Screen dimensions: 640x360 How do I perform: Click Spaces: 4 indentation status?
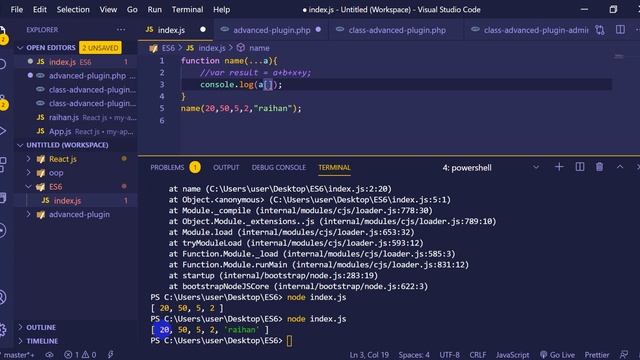click(414, 355)
